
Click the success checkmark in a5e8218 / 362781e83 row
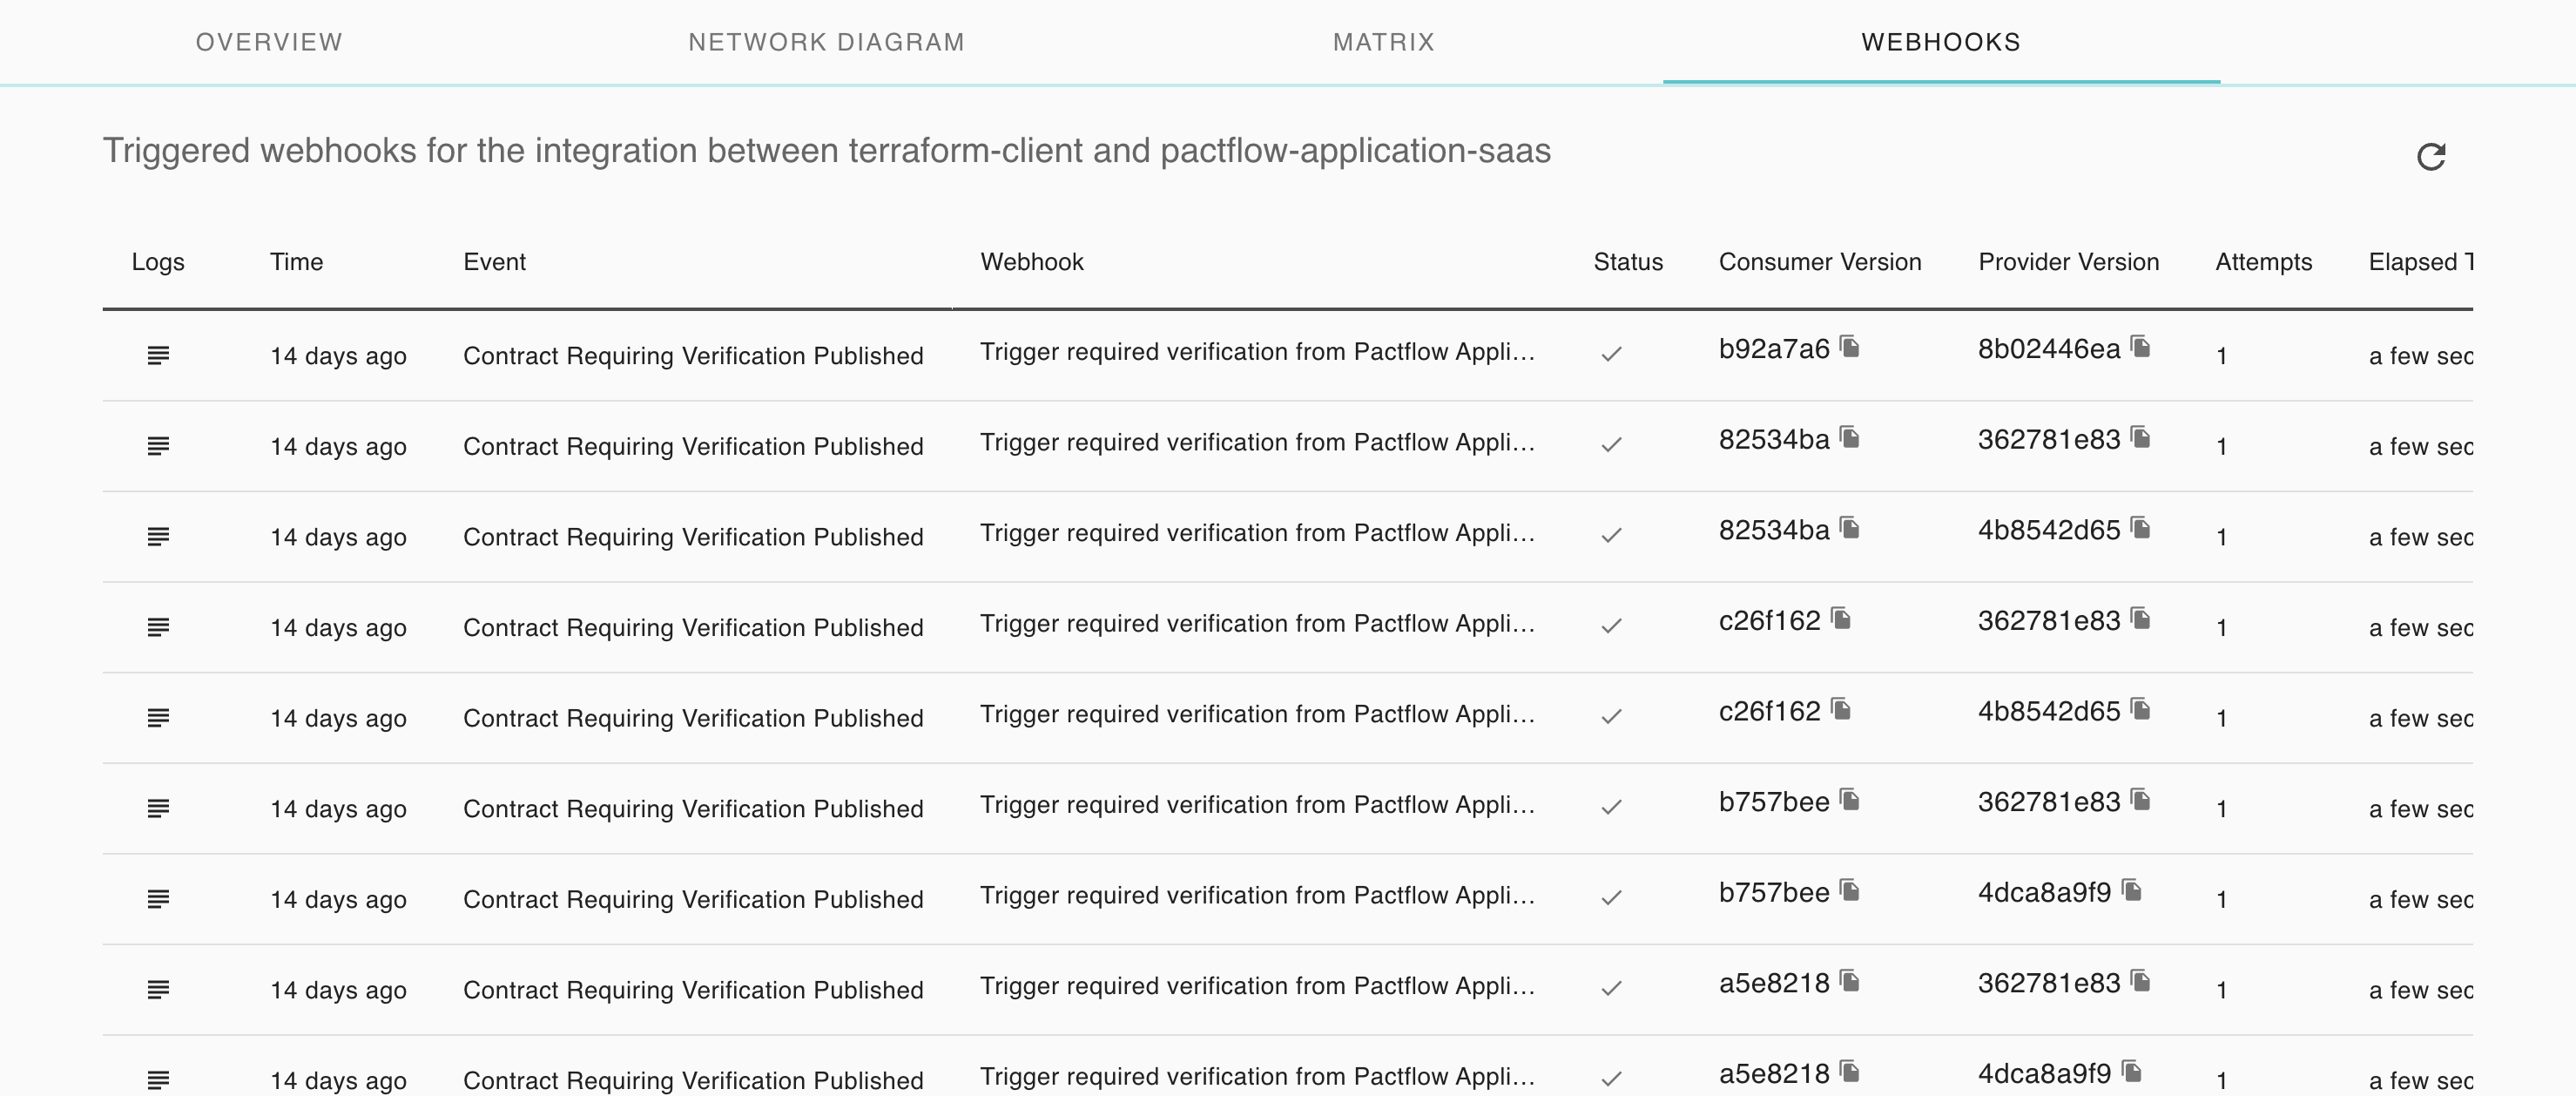(x=1611, y=988)
